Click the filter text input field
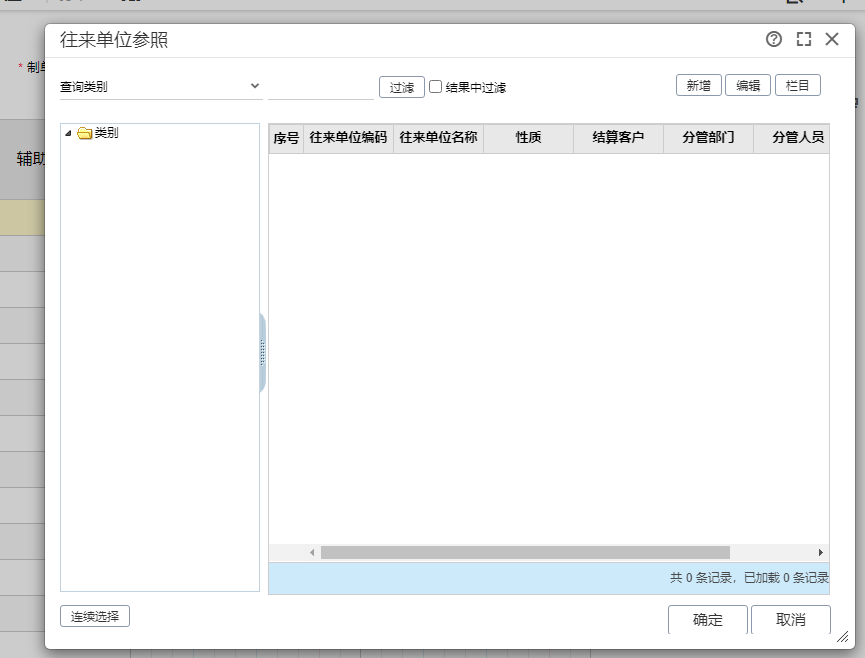 [321, 88]
